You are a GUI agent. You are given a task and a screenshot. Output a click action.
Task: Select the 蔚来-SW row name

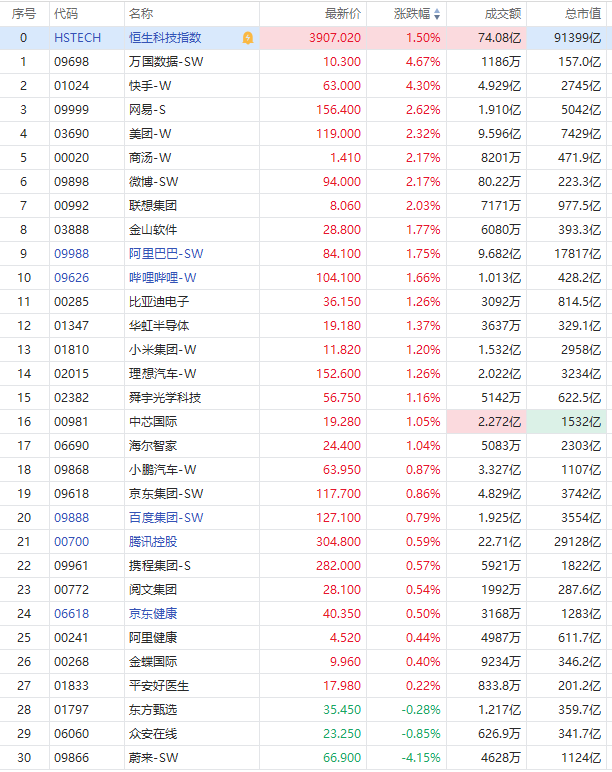[x=154, y=758]
